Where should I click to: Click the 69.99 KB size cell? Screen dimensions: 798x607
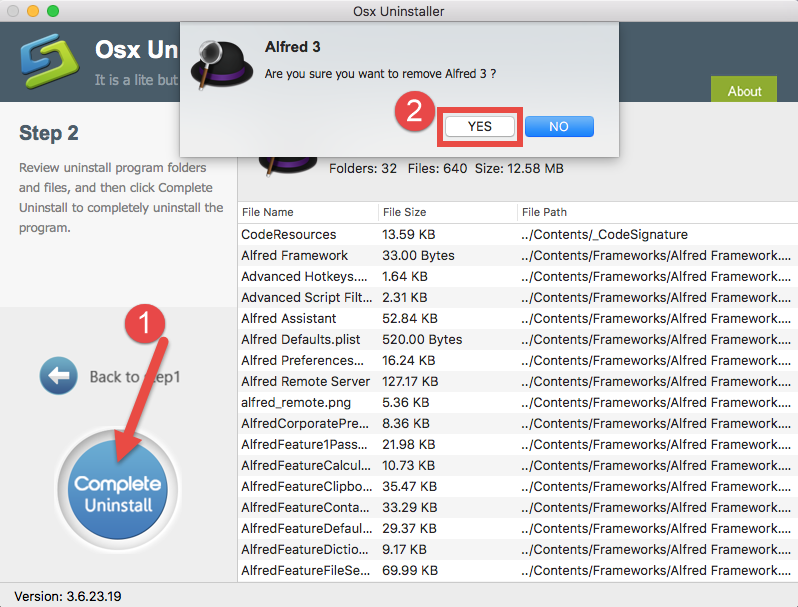point(410,570)
